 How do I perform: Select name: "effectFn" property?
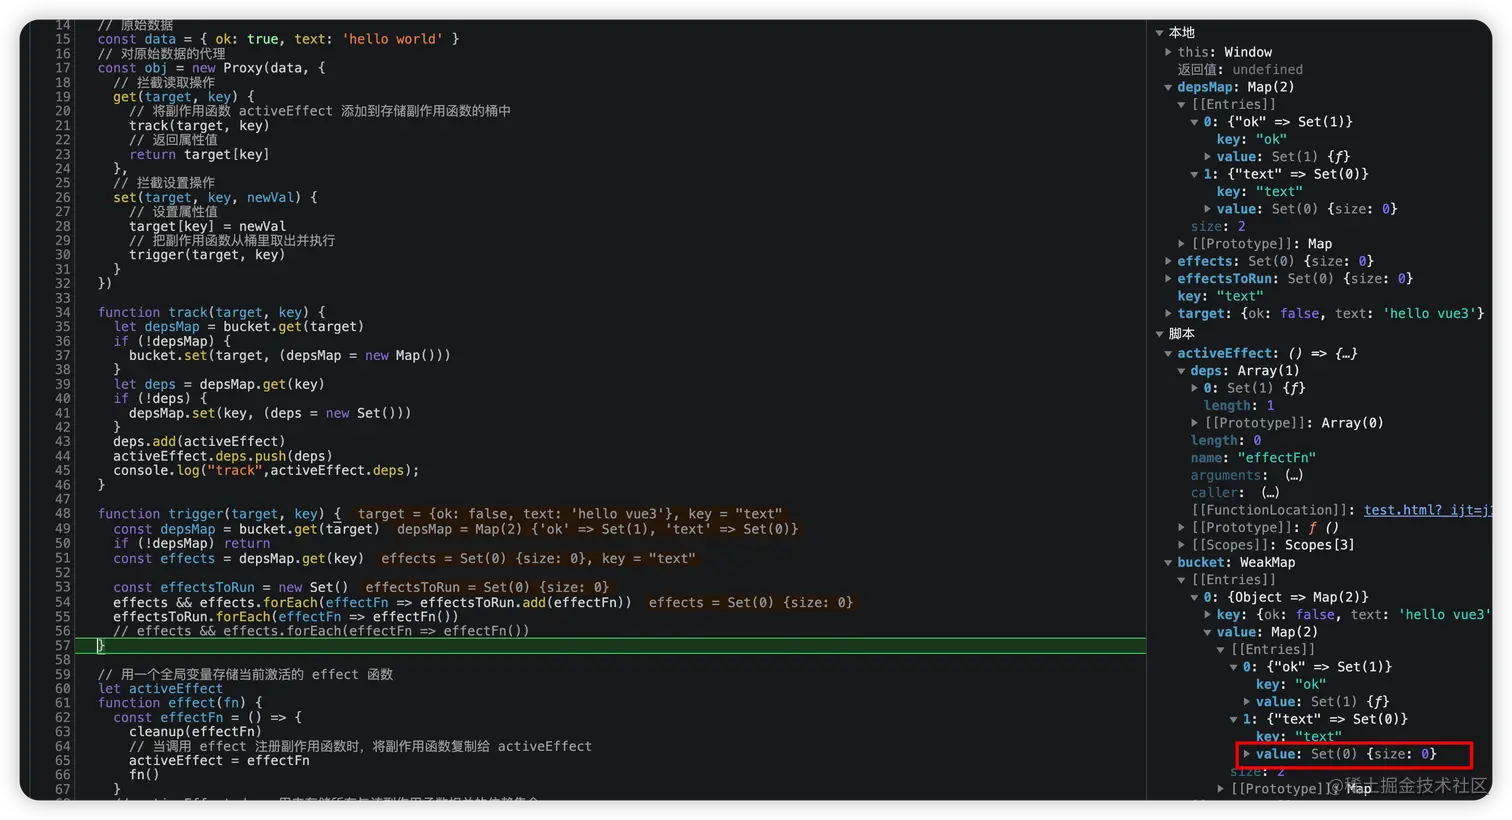click(x=1253, y=458)
